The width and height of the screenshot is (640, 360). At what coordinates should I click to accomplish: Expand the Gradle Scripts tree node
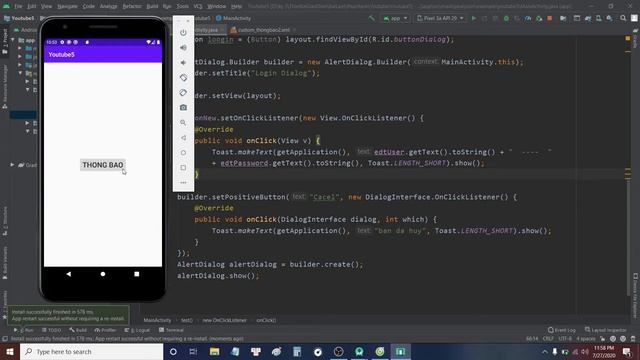[x=12, y=165]
